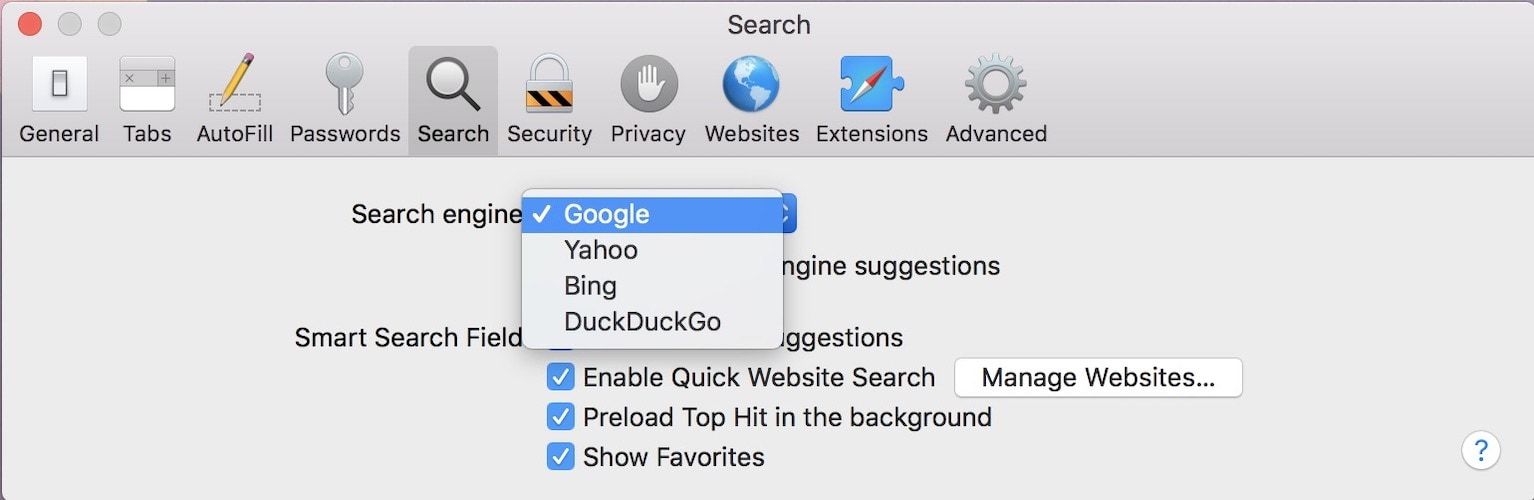Open the Passwords key icon pane
This screenshot has width=1534, height=500.
345,101
